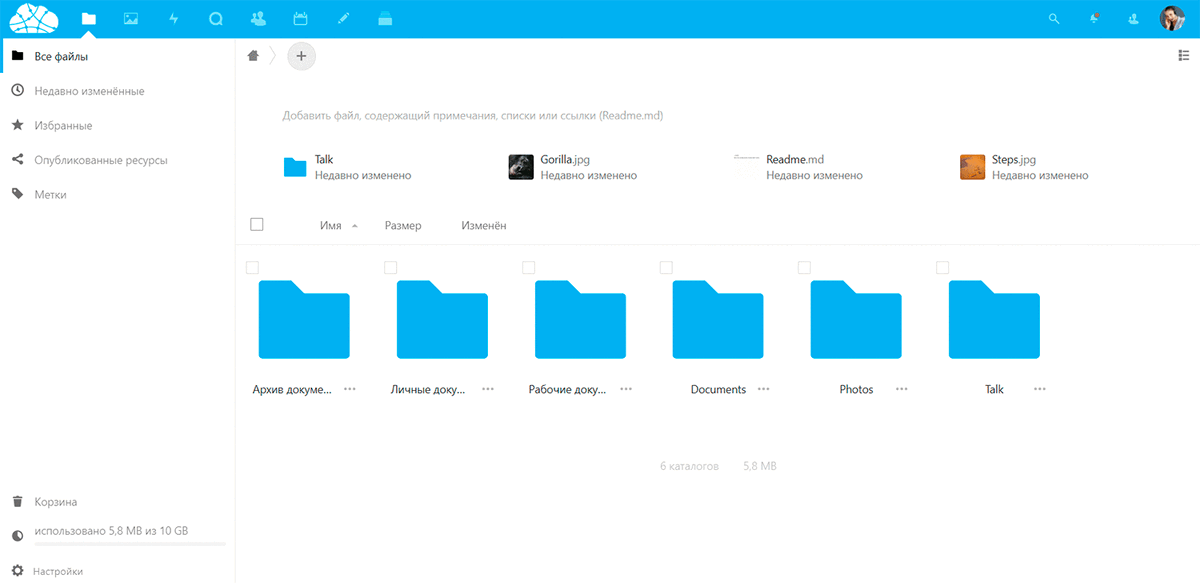Open the Activity lightning icon
This screenshot has height=583, width=1200.
174,18
